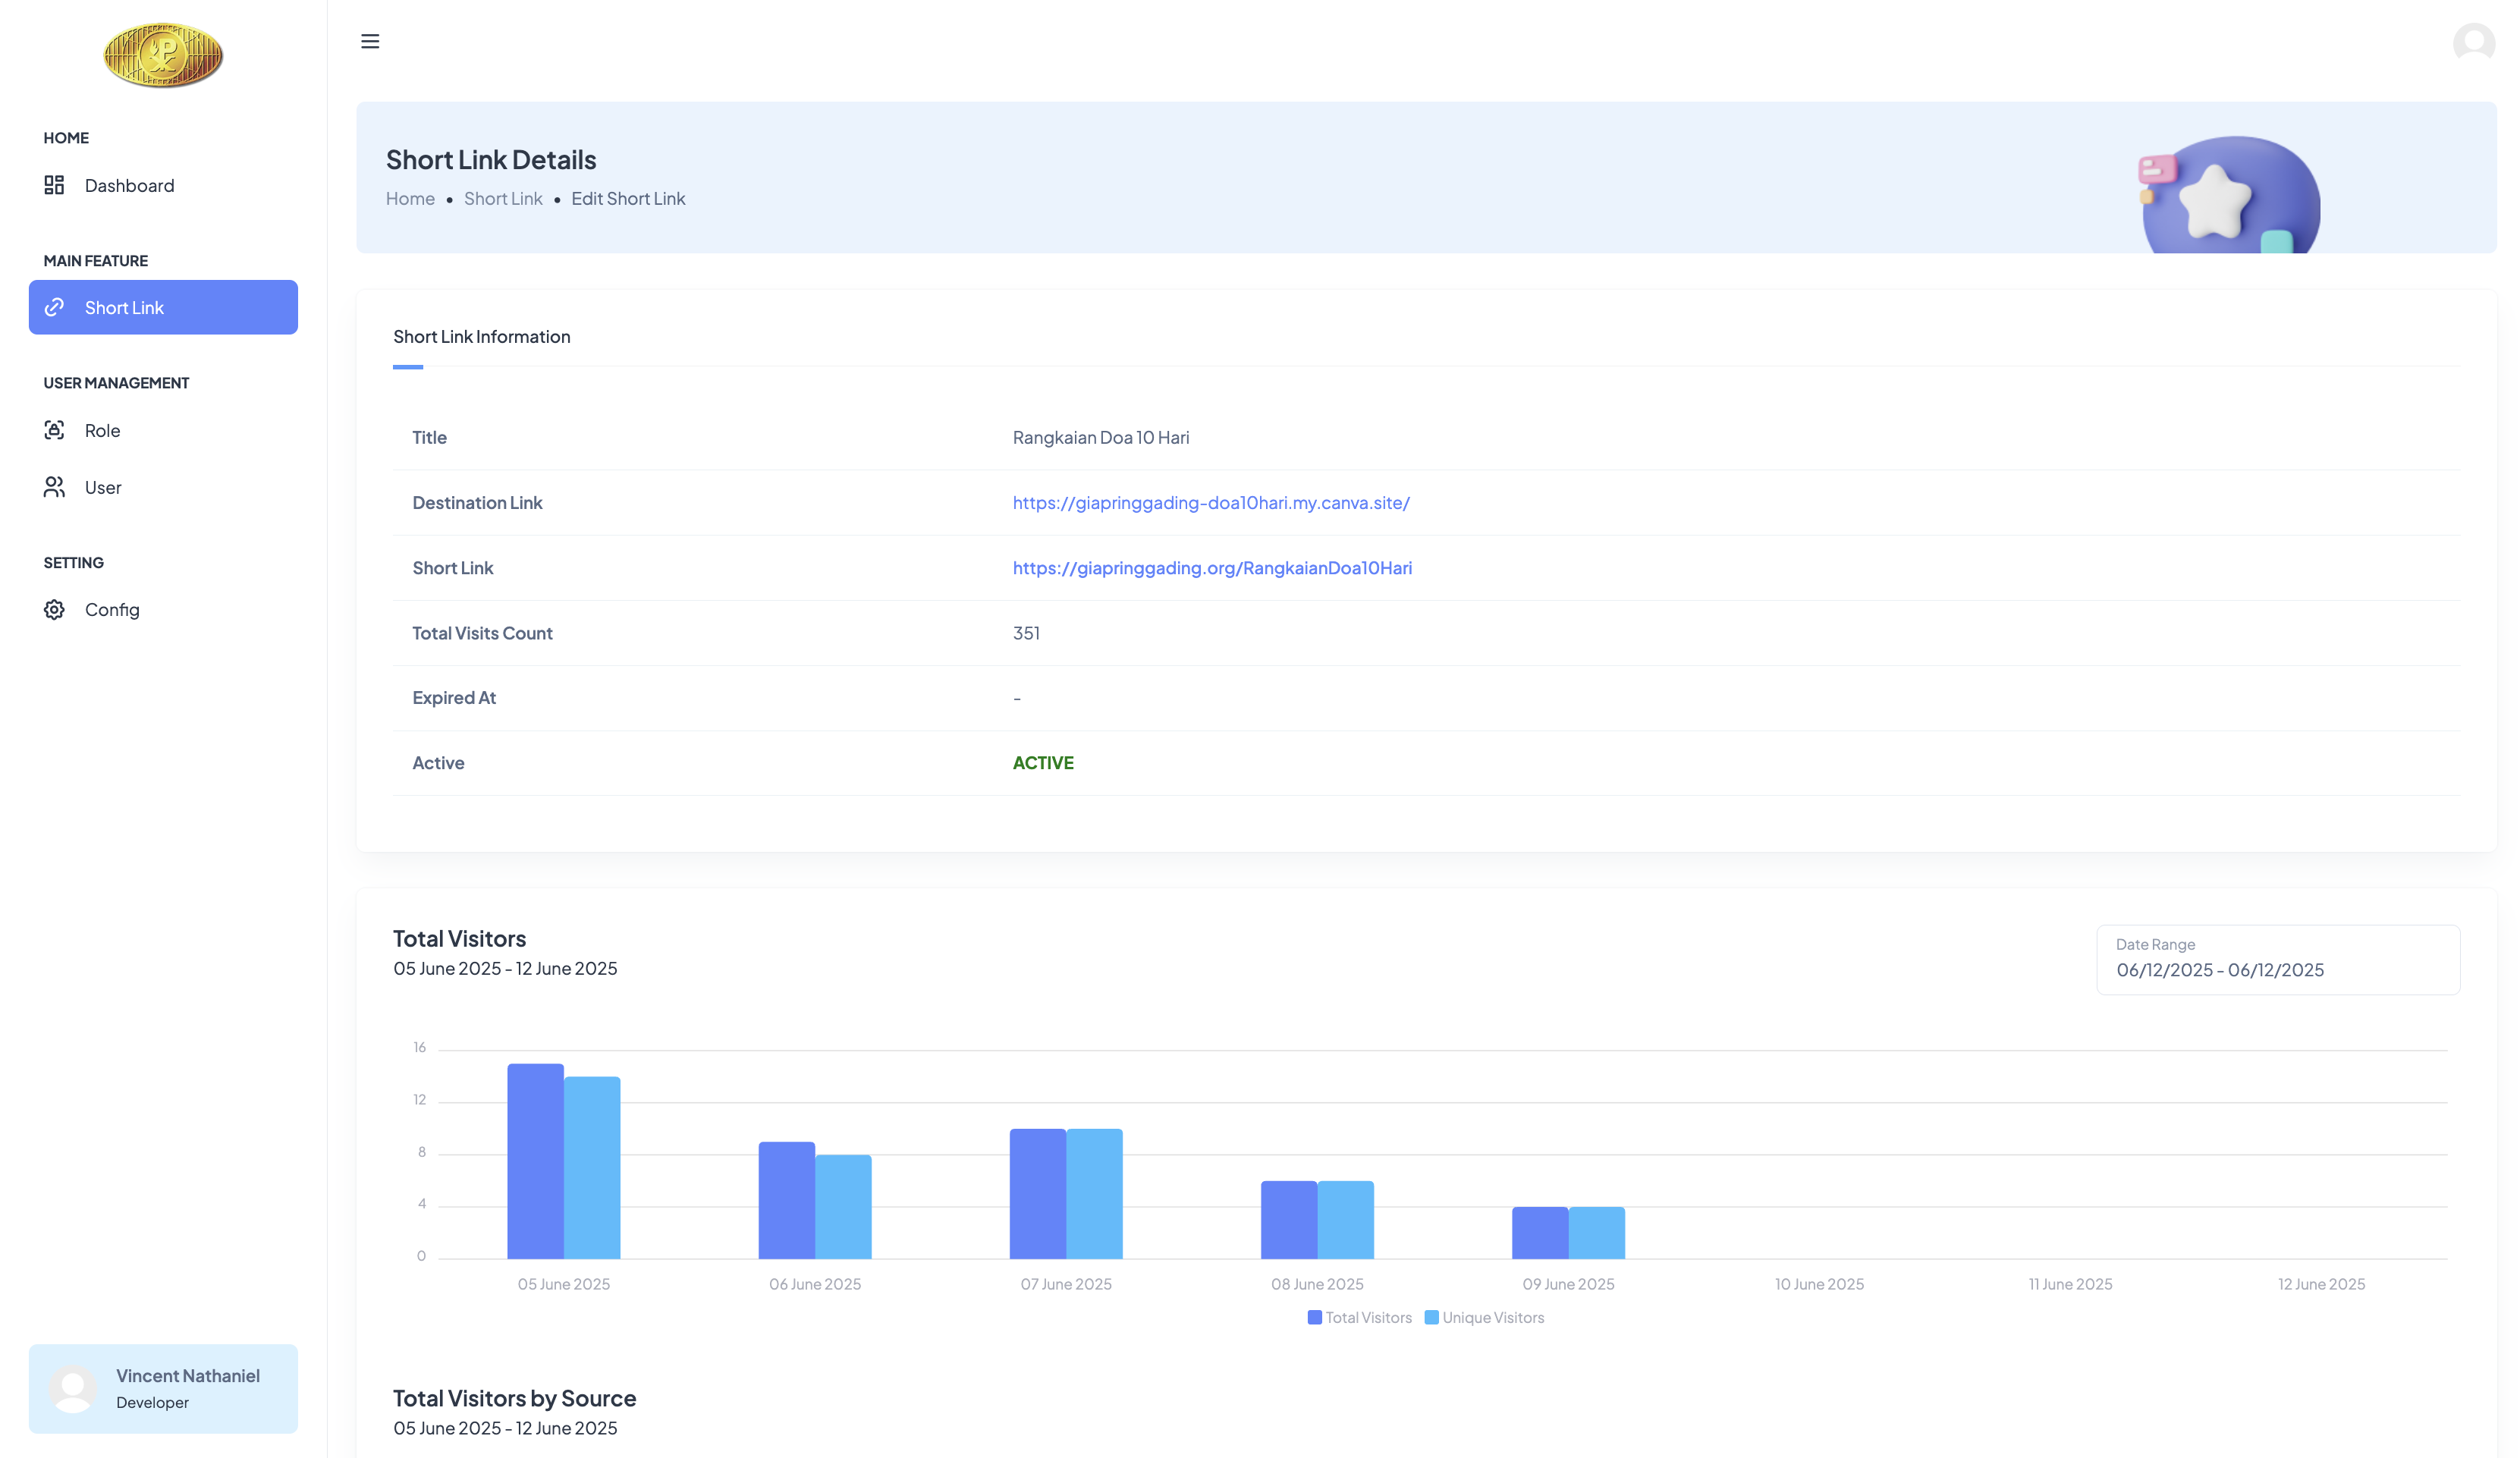
Task: Open Vincent Nathaniel profile card
Action: pyautogui.click(x=163, y=1388)
